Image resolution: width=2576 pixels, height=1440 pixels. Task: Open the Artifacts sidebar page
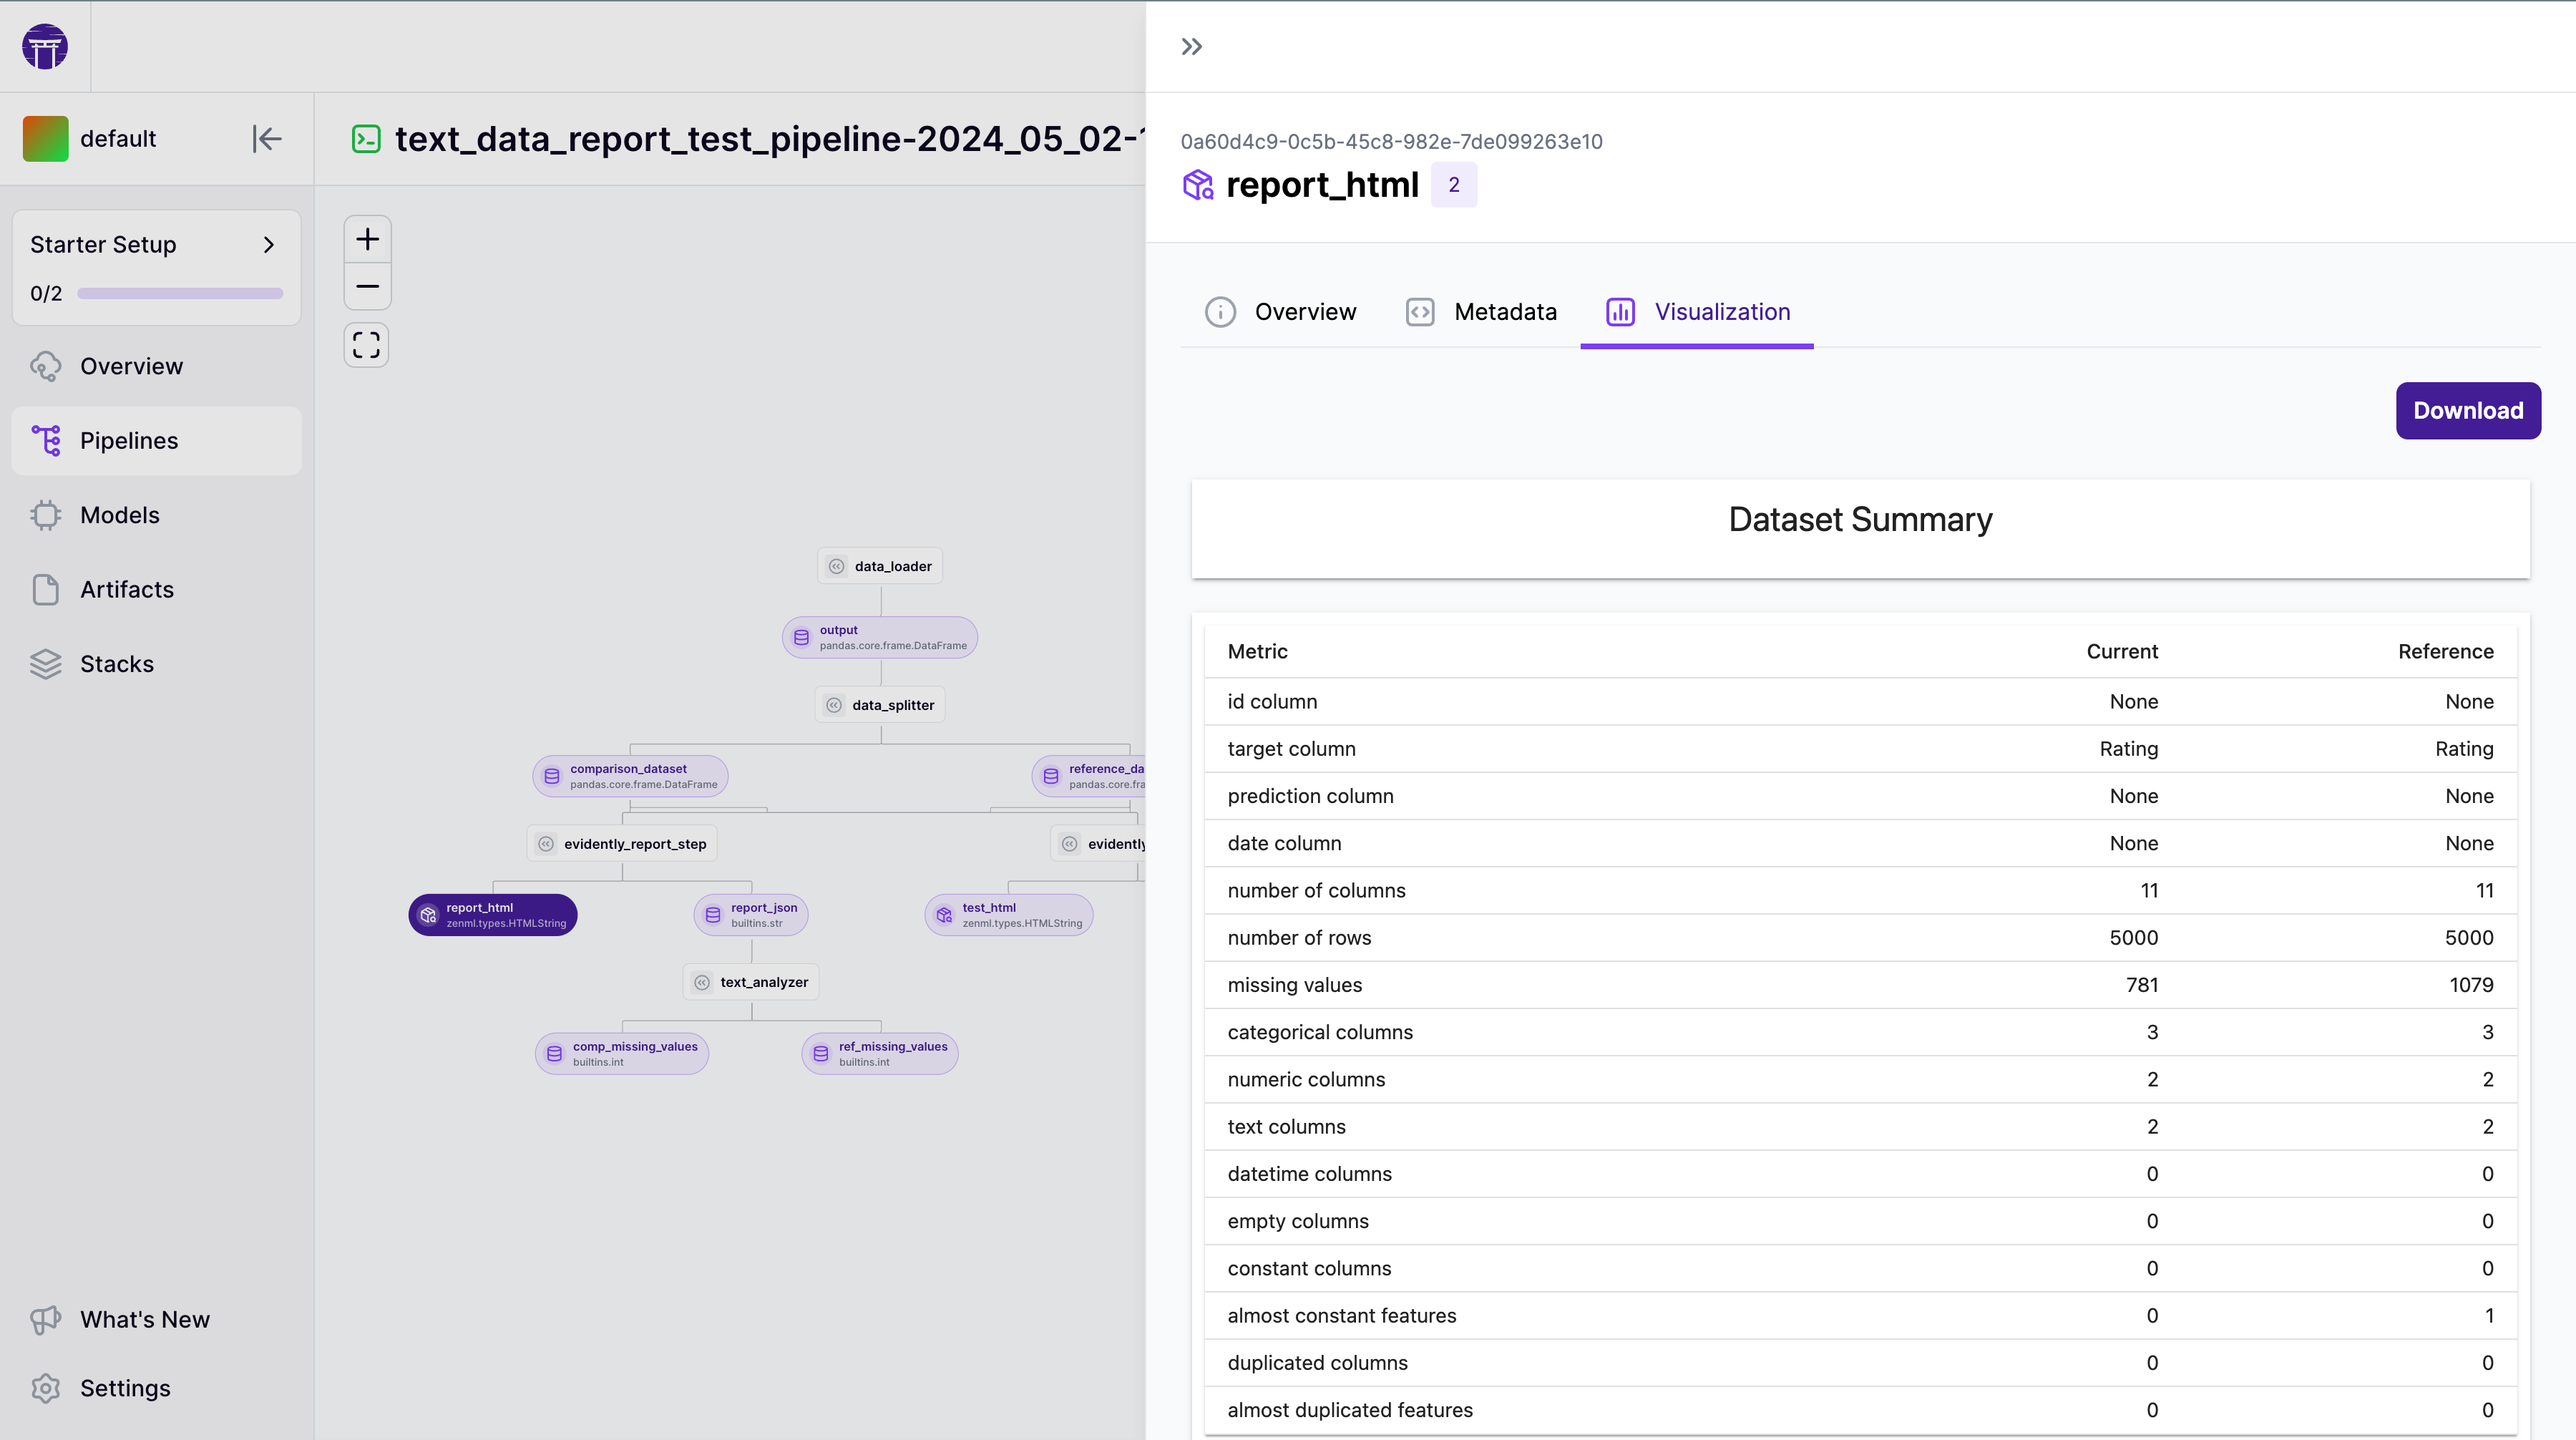126,590
